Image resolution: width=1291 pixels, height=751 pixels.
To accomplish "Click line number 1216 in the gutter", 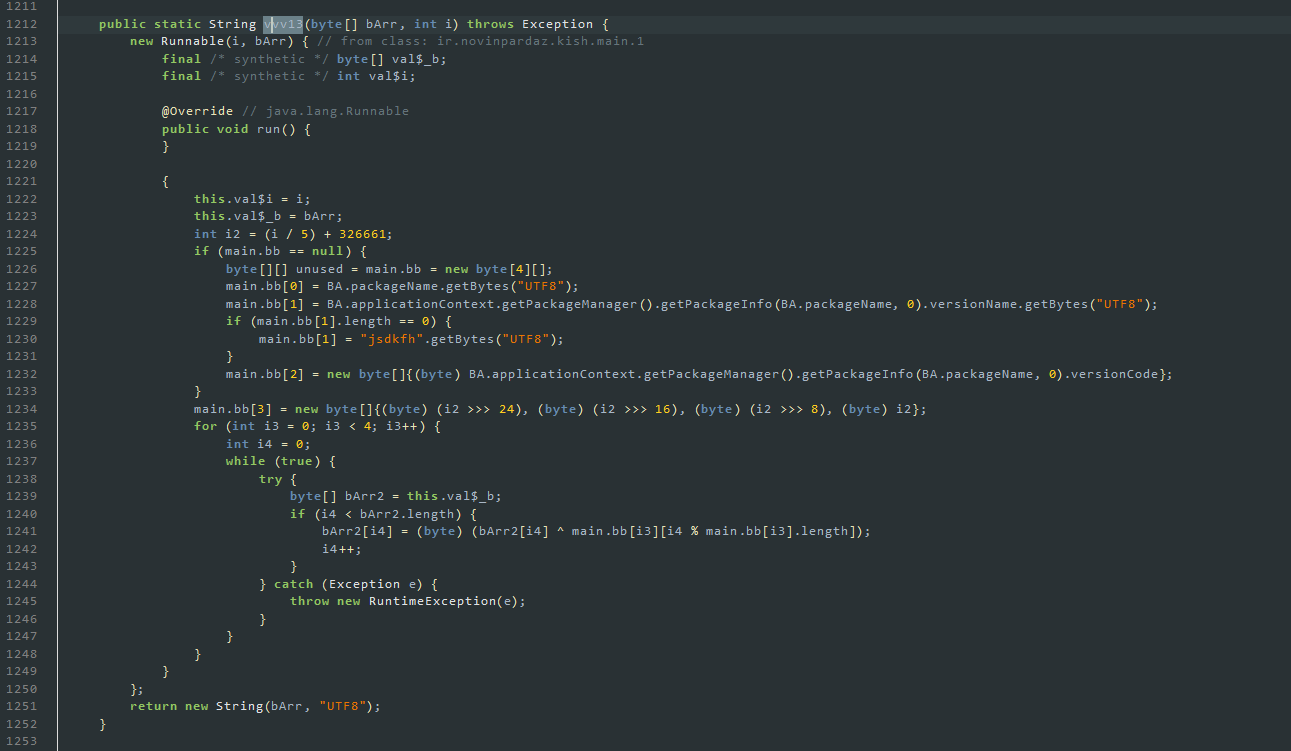I will [x=22, y=94].
